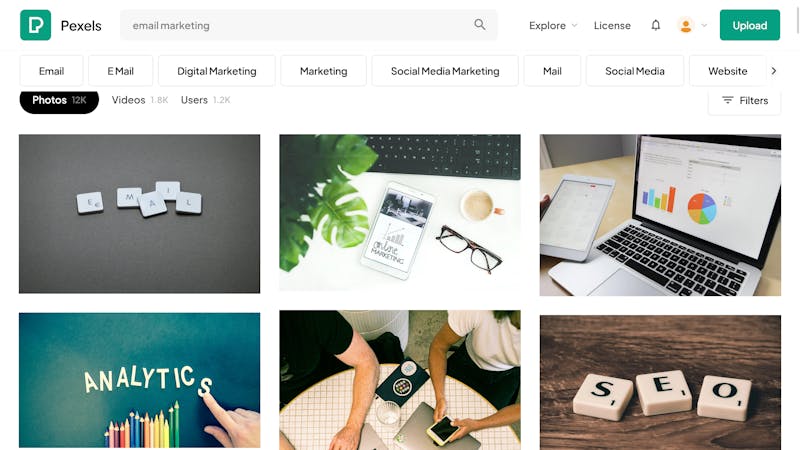Show more related tags with right chevron
This screenshot has width=800, height=450.
click(774, 71)
